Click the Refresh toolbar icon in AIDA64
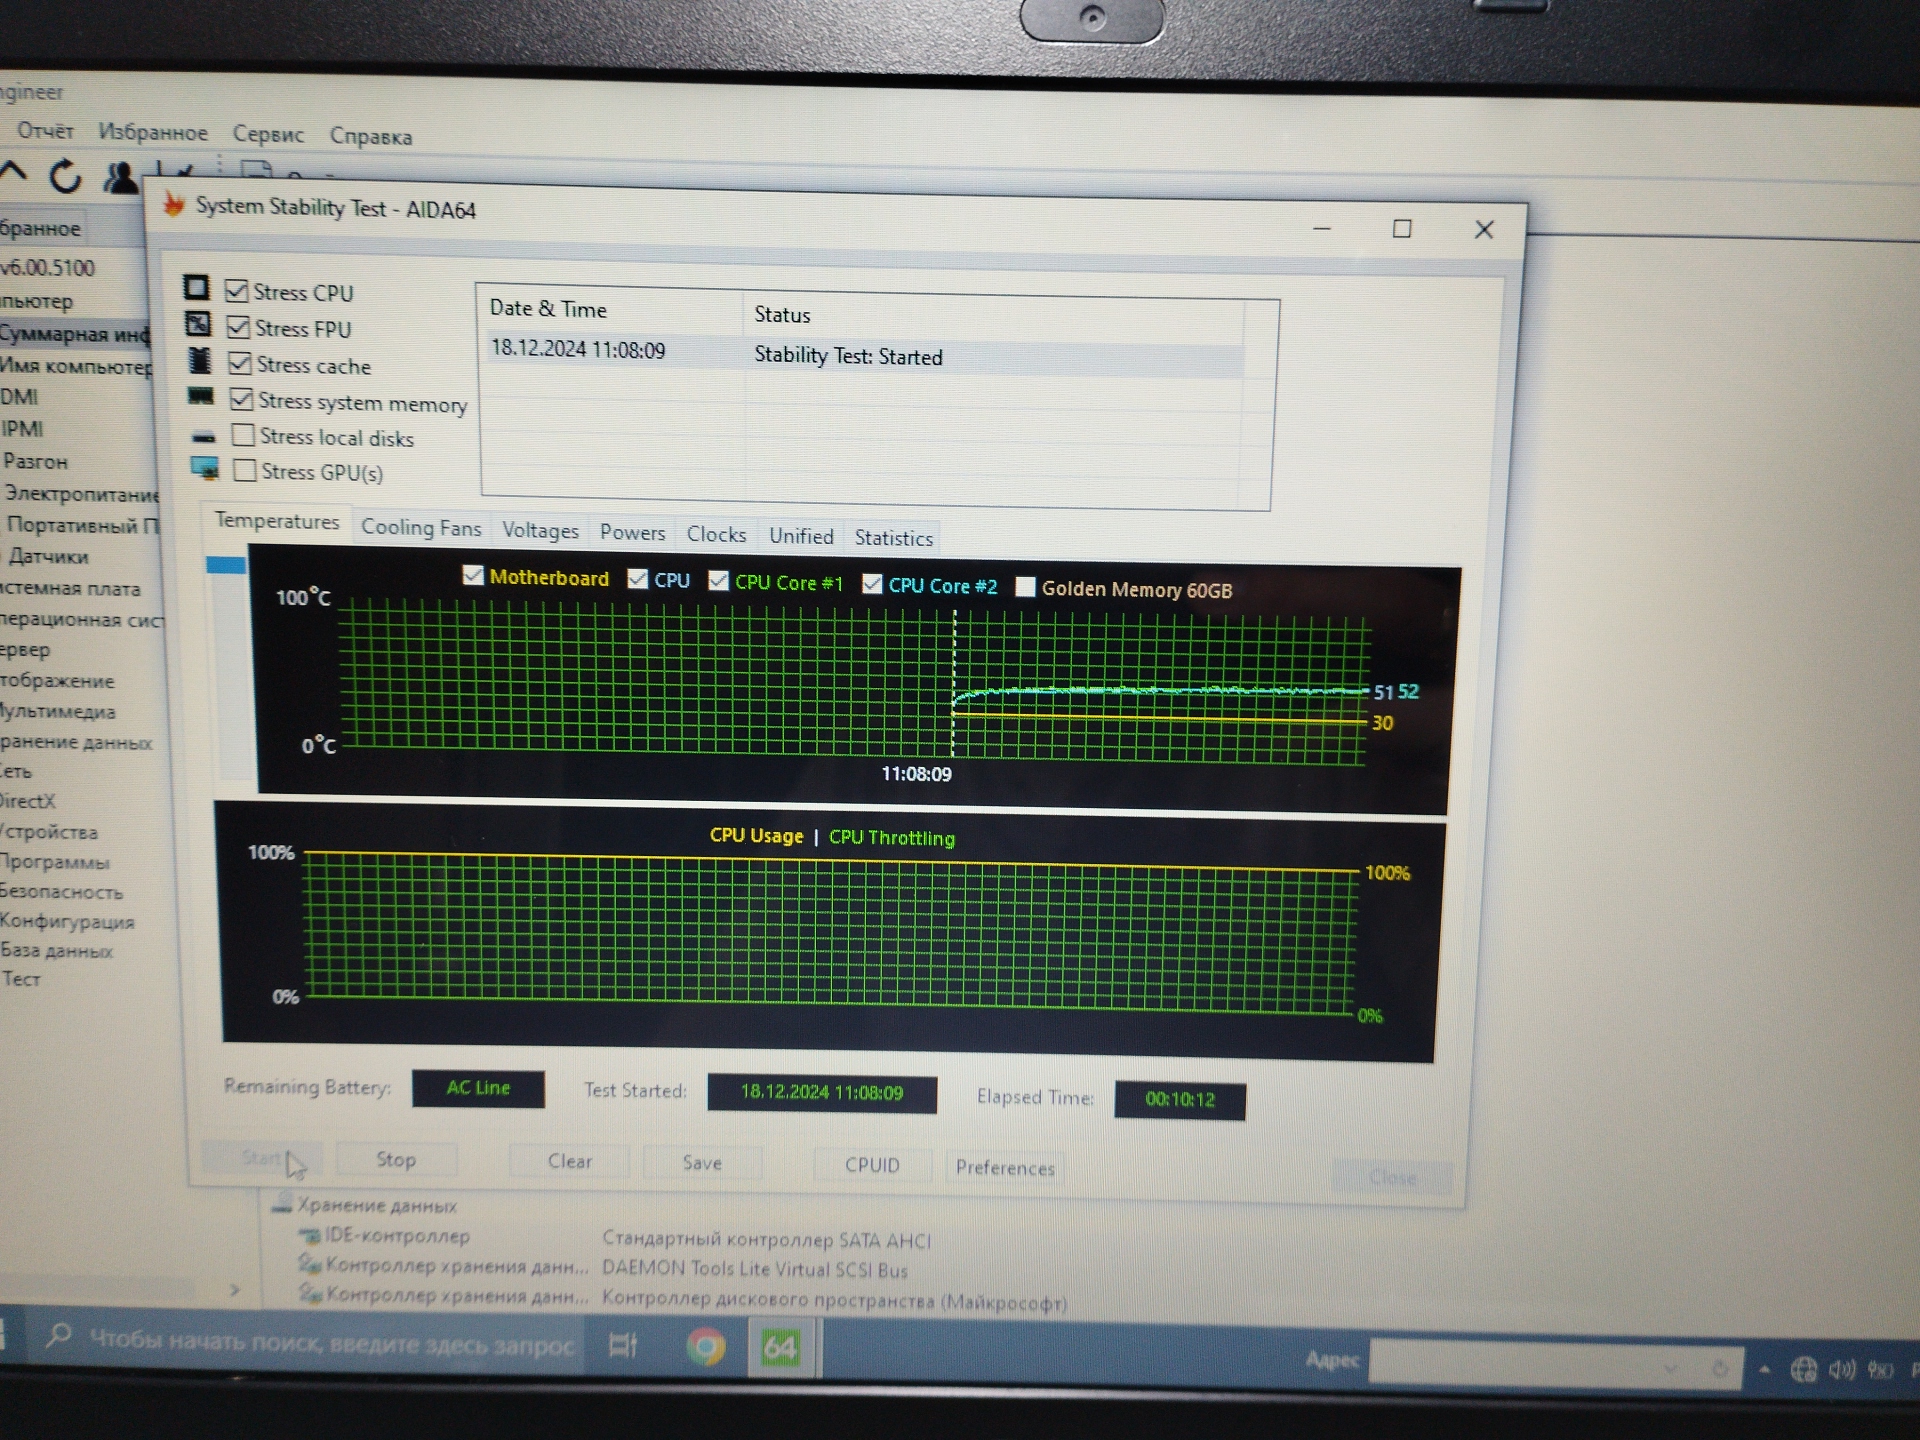This screenshot has height=1440, width=1920. click(66, 176)
